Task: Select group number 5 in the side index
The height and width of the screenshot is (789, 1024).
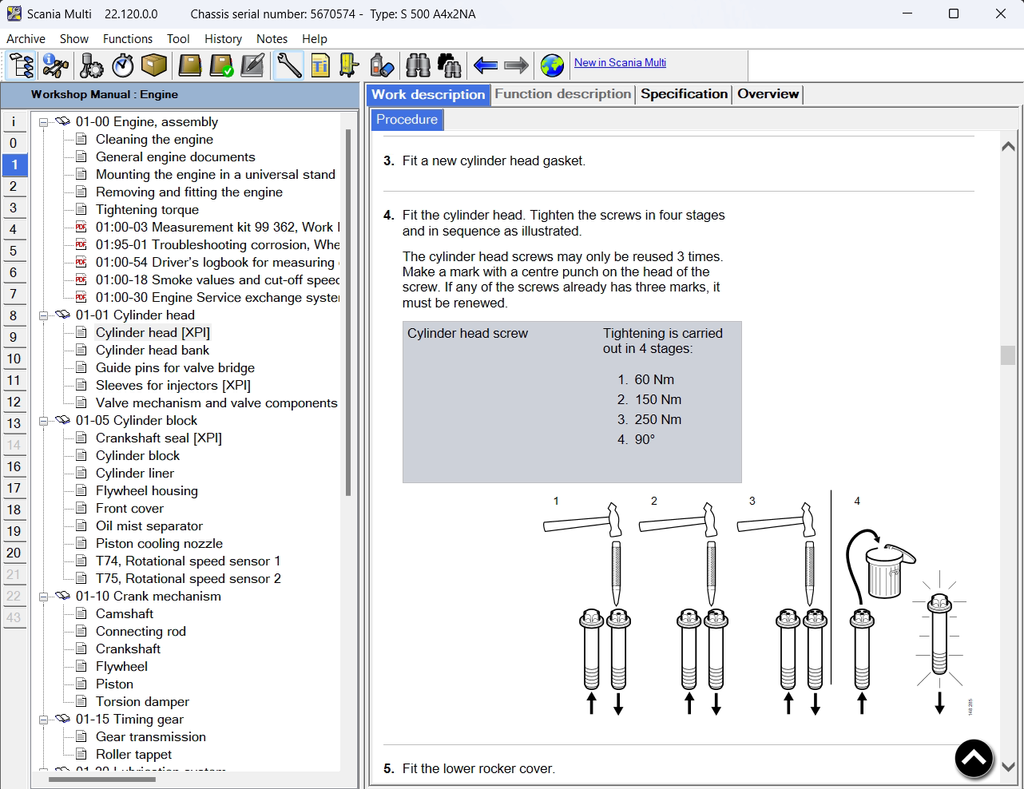Action: 14,251
